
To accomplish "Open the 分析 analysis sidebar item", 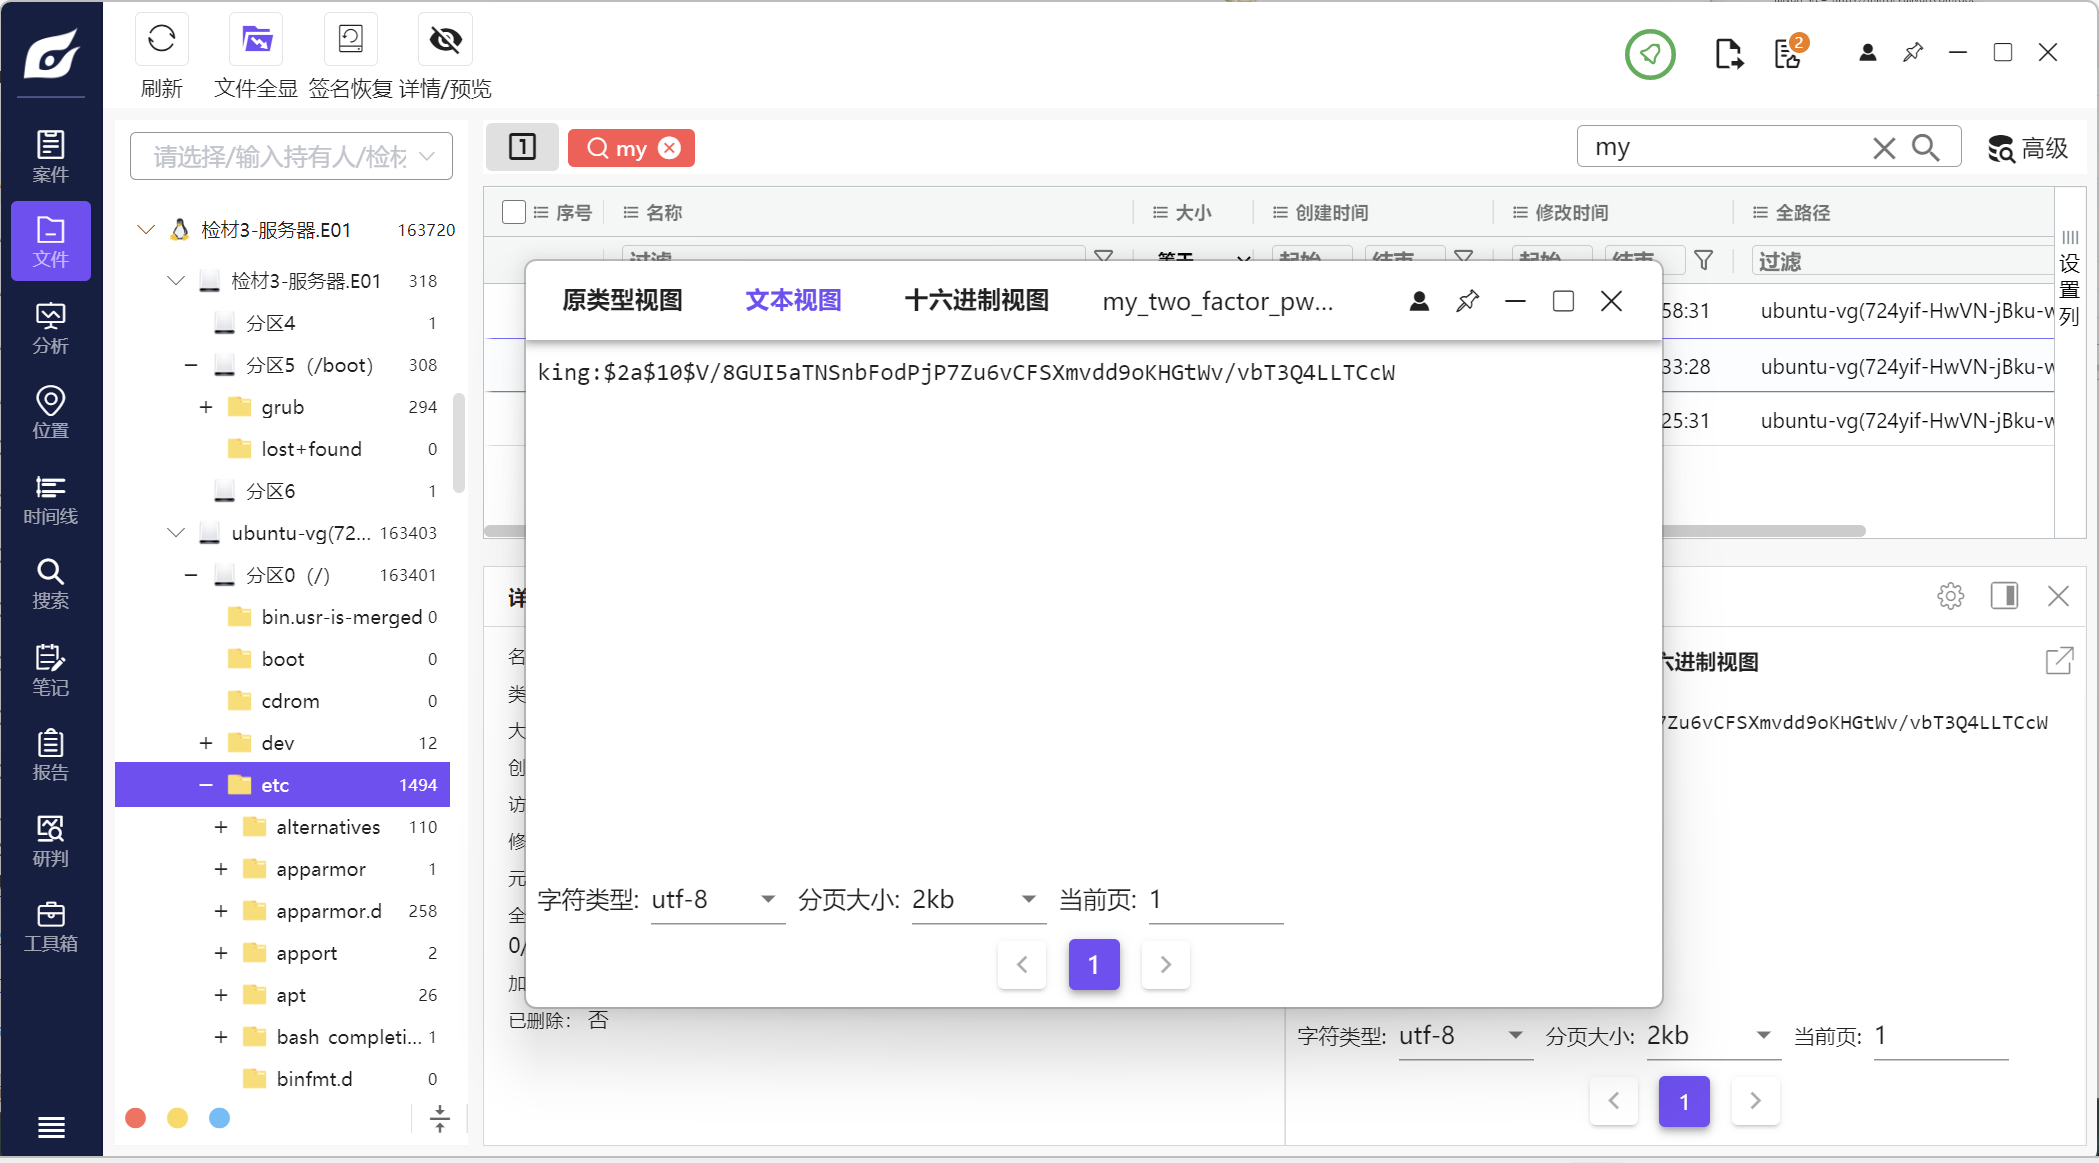I will (x=51, y=327).
